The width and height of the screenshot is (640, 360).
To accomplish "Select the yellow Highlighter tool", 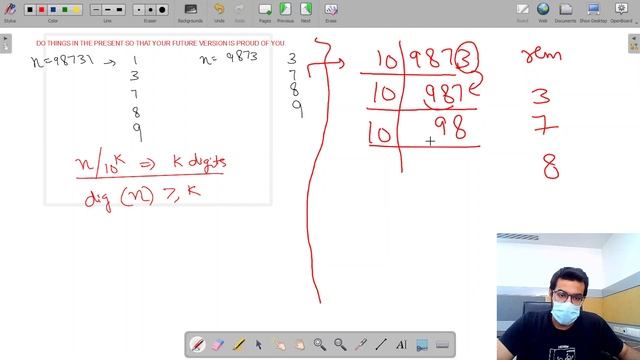I will [x=238, y=345].
